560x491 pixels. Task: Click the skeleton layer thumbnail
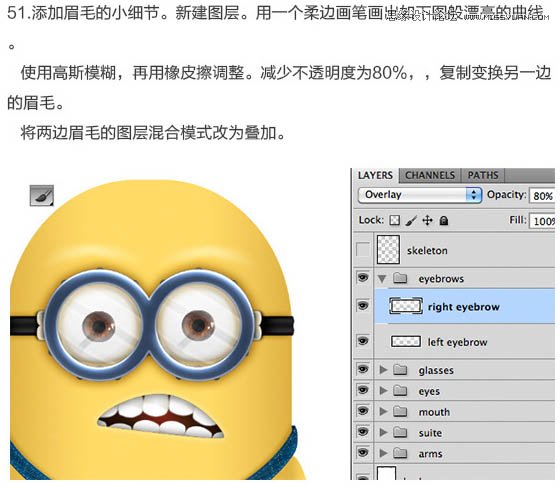[x=388, y=249]
